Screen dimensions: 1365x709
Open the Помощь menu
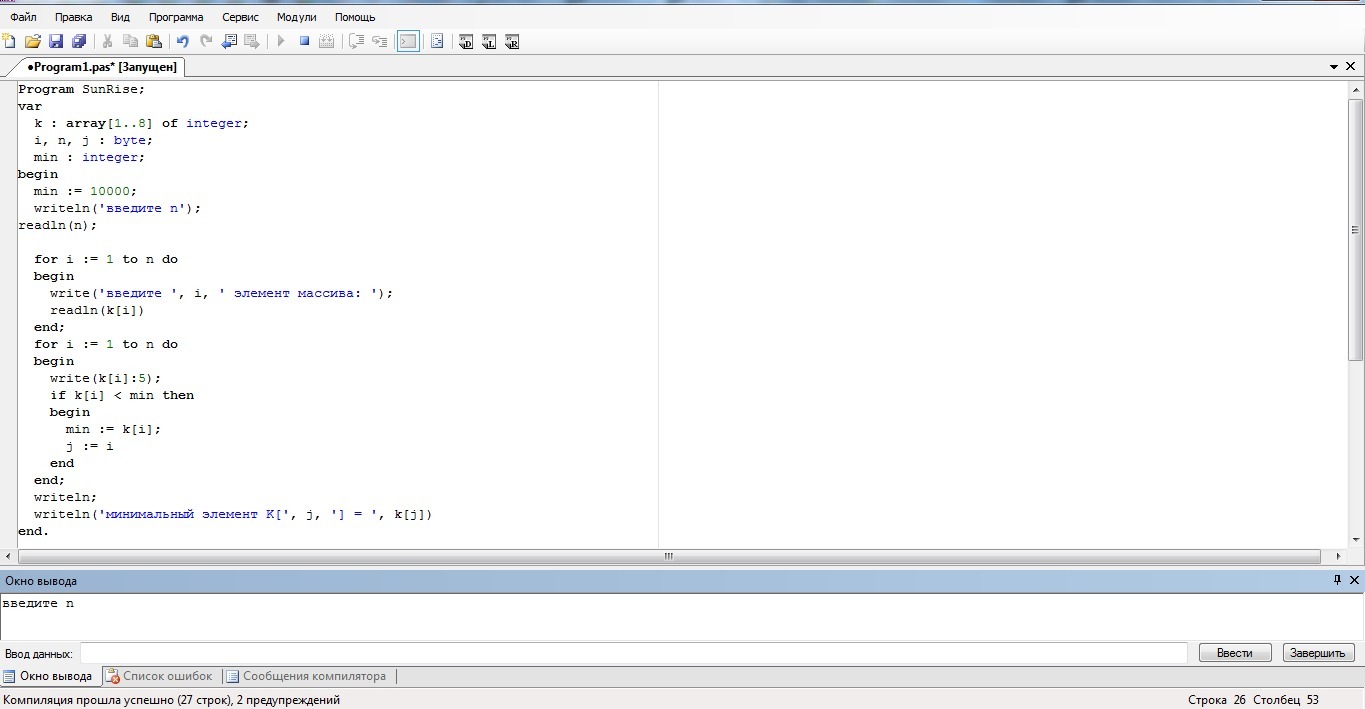(x=355, y=17)
